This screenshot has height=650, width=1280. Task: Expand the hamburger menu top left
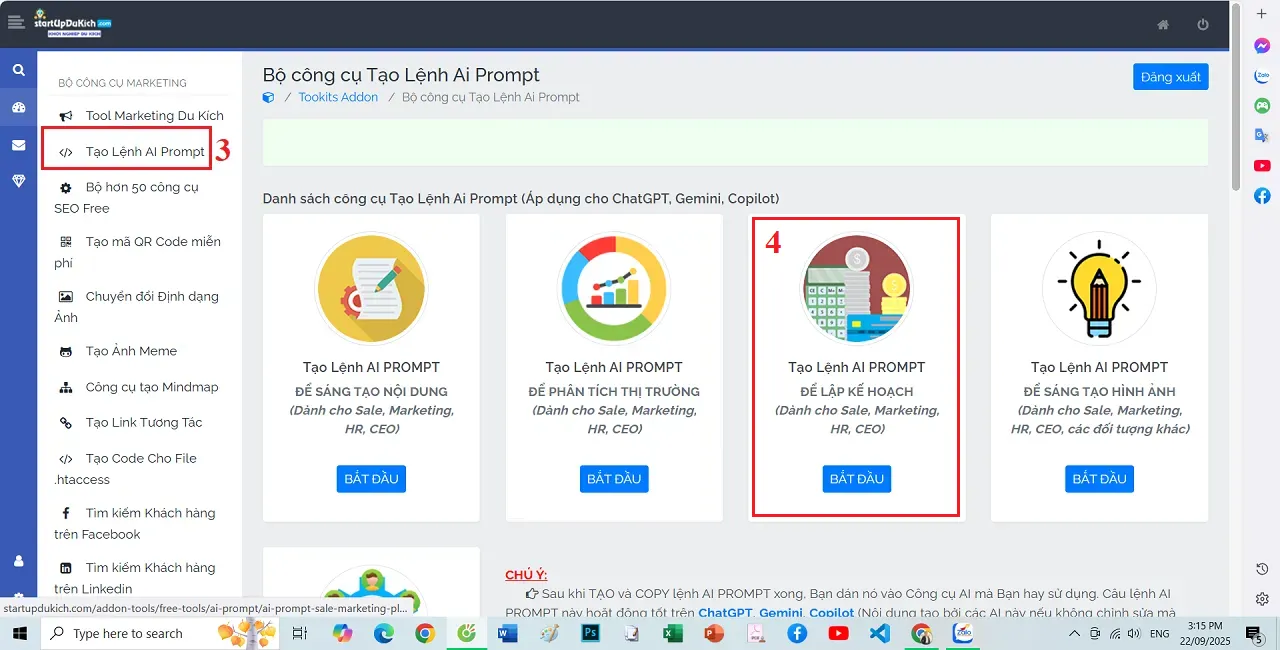(x=16, y=20)
